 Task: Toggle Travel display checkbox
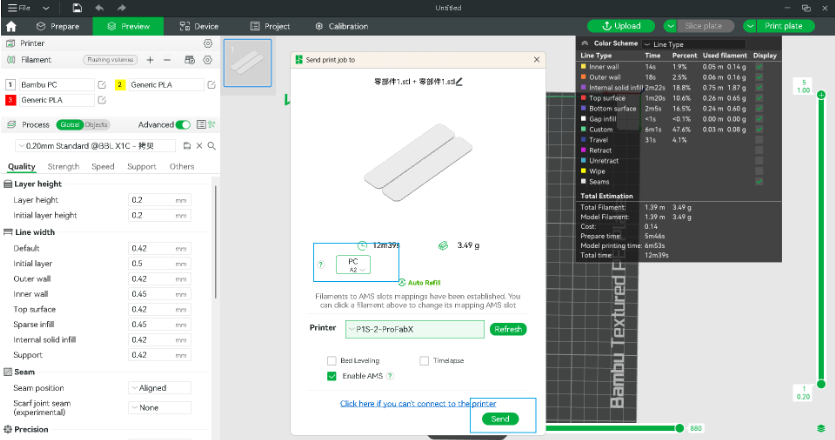759,140
